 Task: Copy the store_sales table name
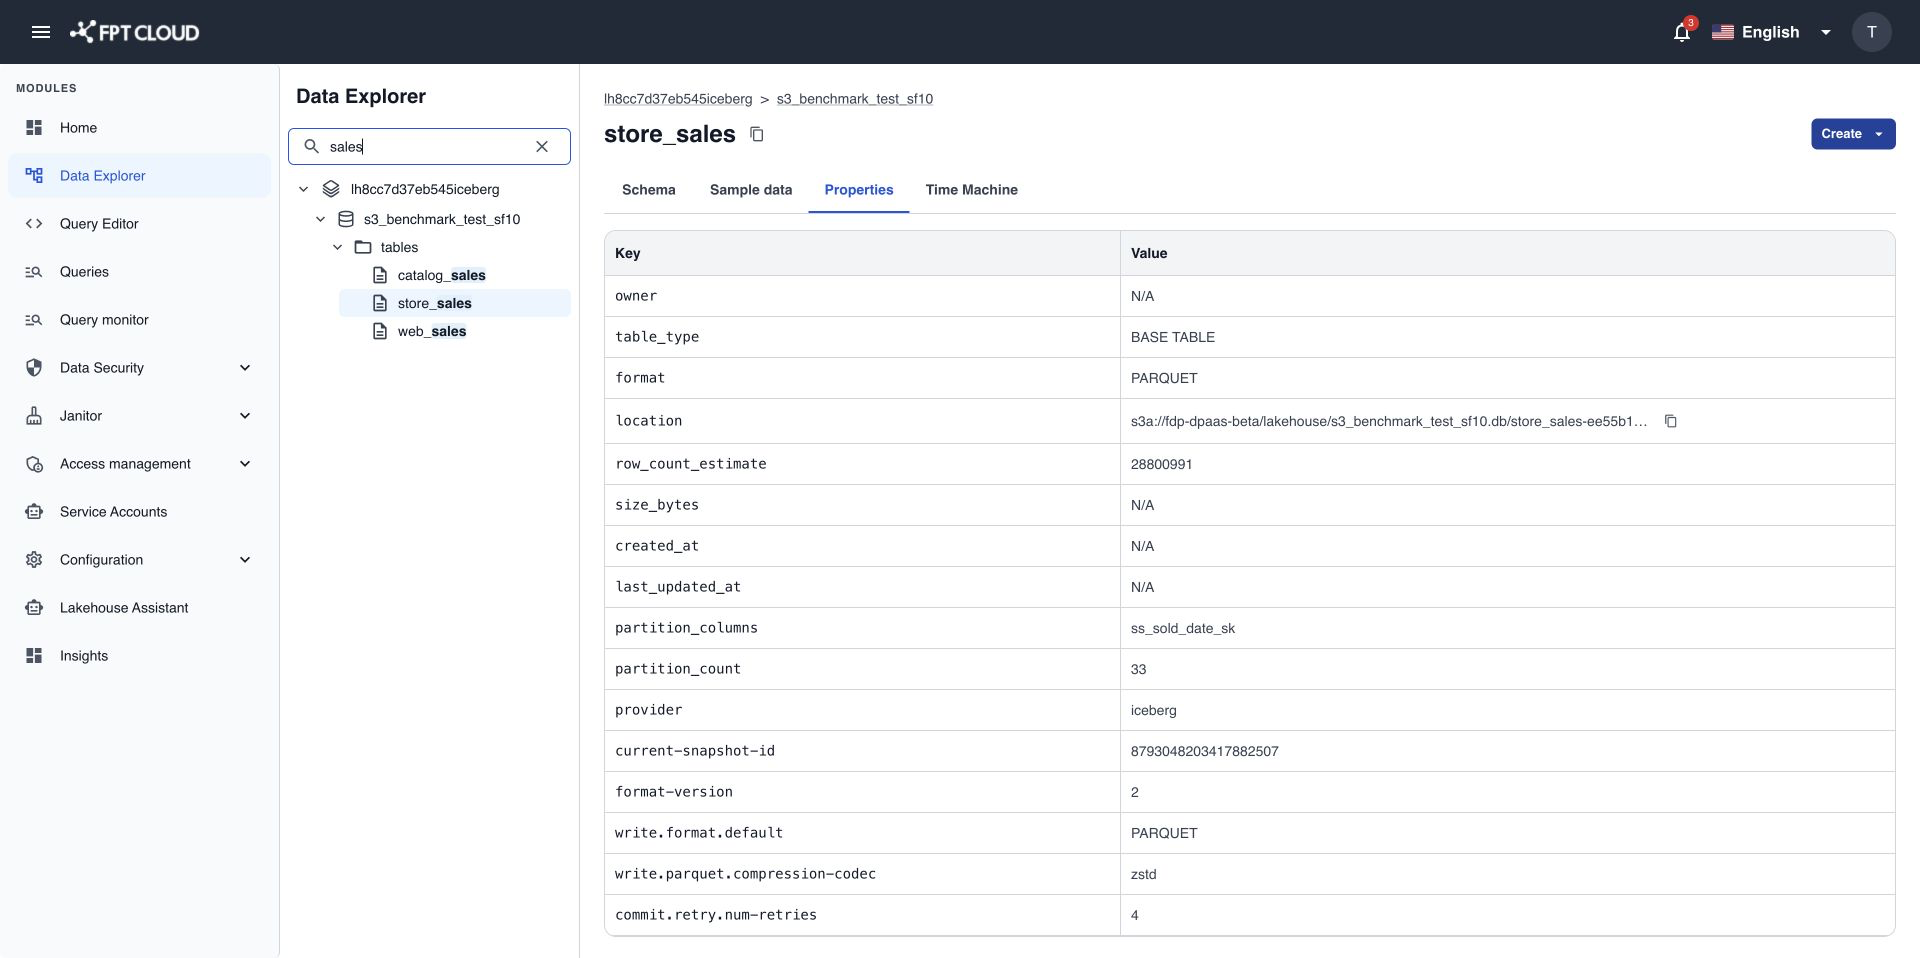[x=757, y=134]
